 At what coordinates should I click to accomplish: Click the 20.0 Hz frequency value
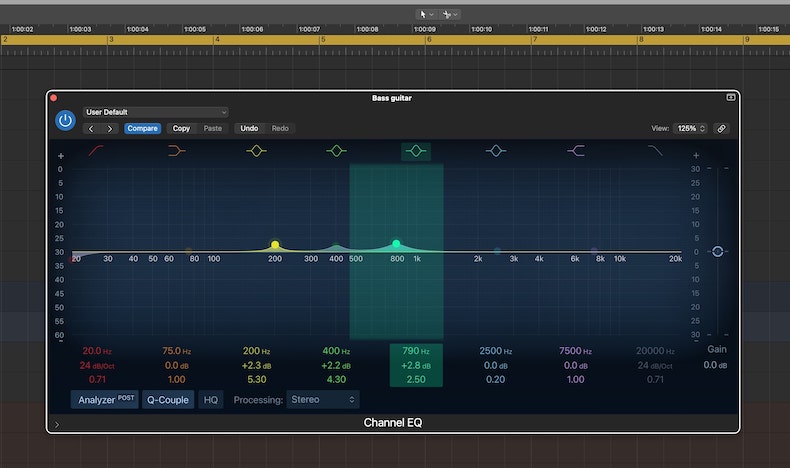pyautogui.click(x=97, y=351)
